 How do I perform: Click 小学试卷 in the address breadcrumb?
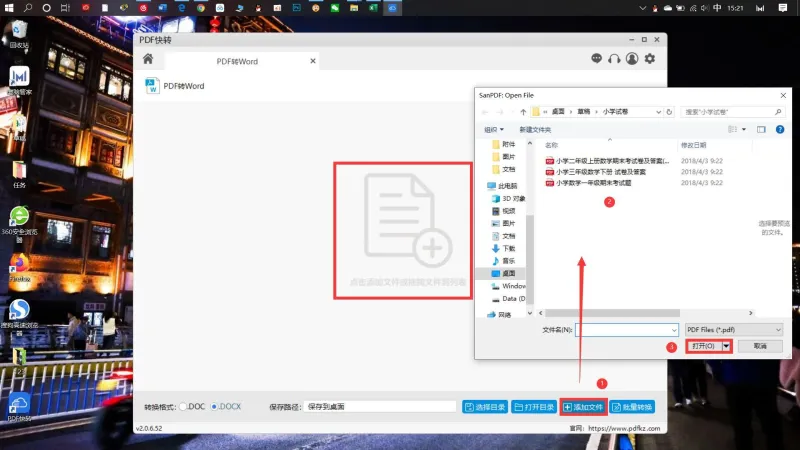tap(615, 112)
